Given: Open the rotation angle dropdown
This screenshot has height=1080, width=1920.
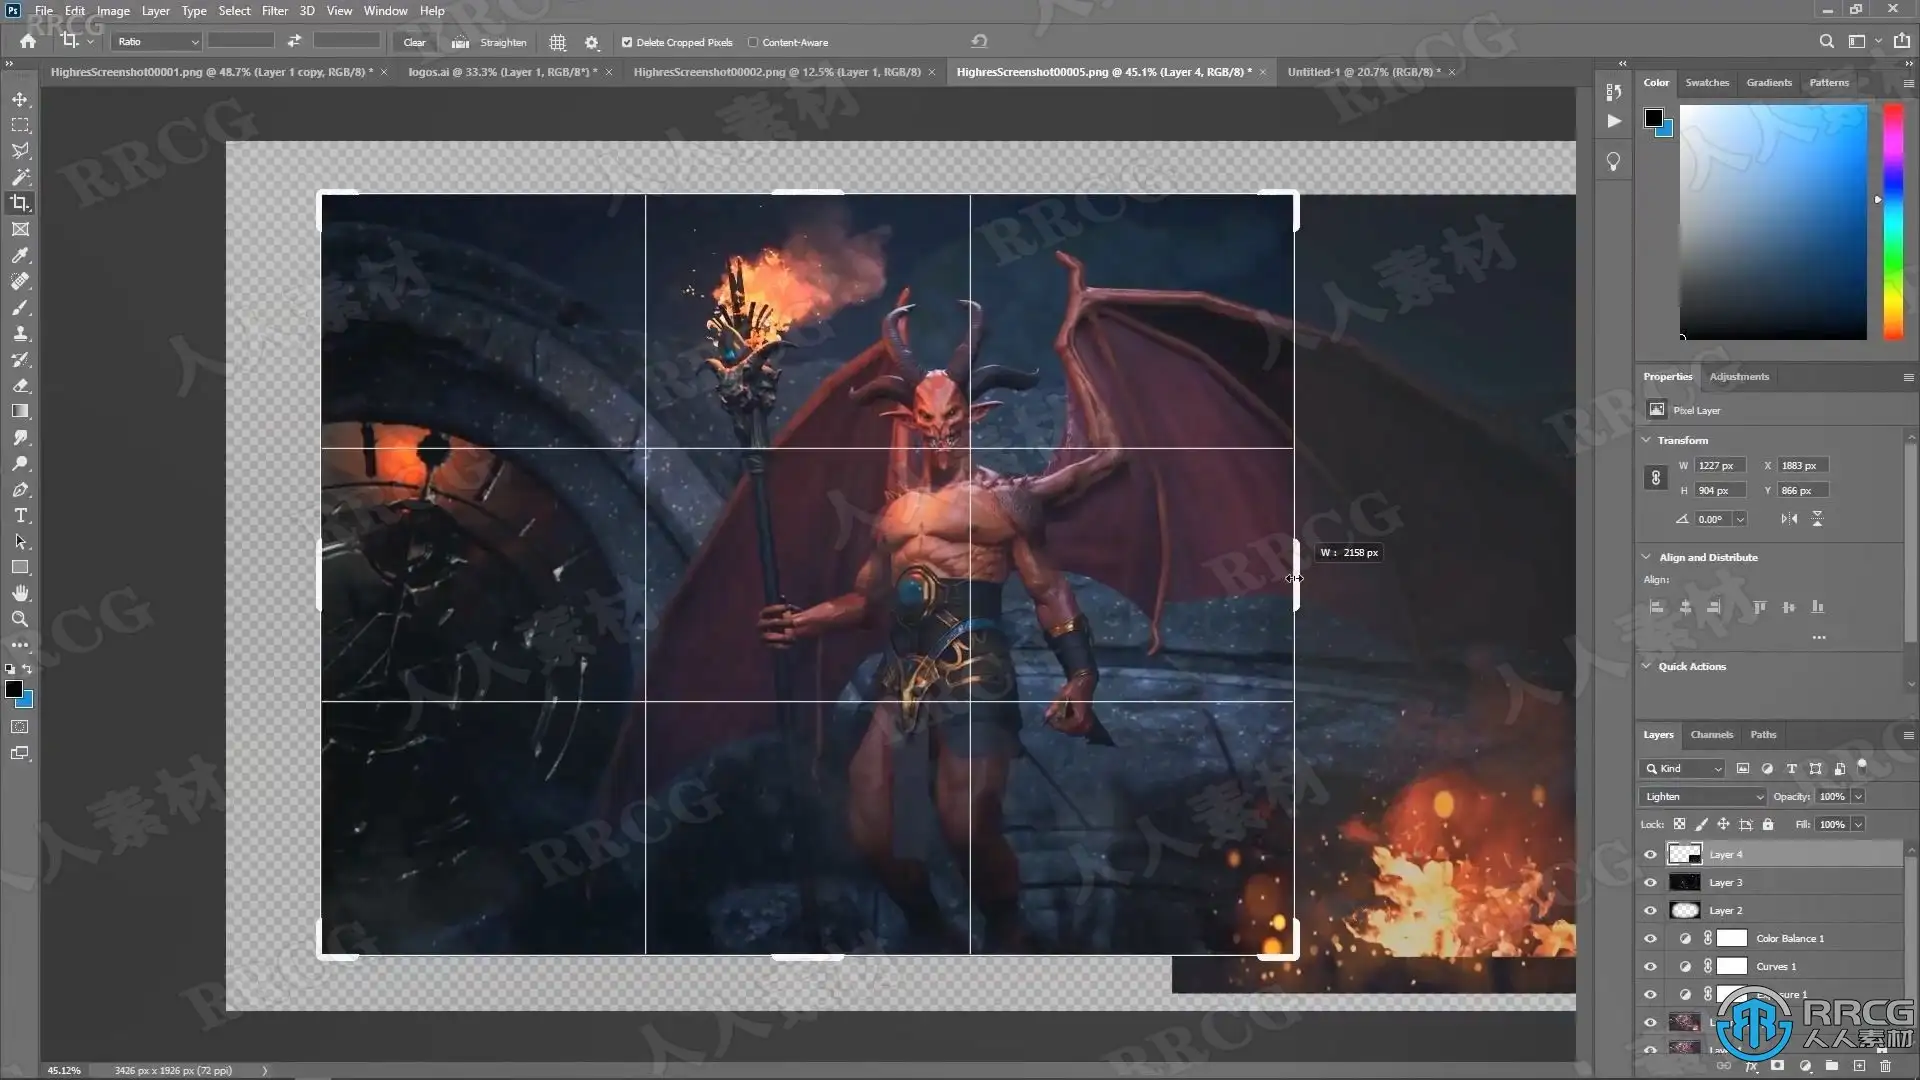Looking at the screenshot, I should (x=1741, y=519).
